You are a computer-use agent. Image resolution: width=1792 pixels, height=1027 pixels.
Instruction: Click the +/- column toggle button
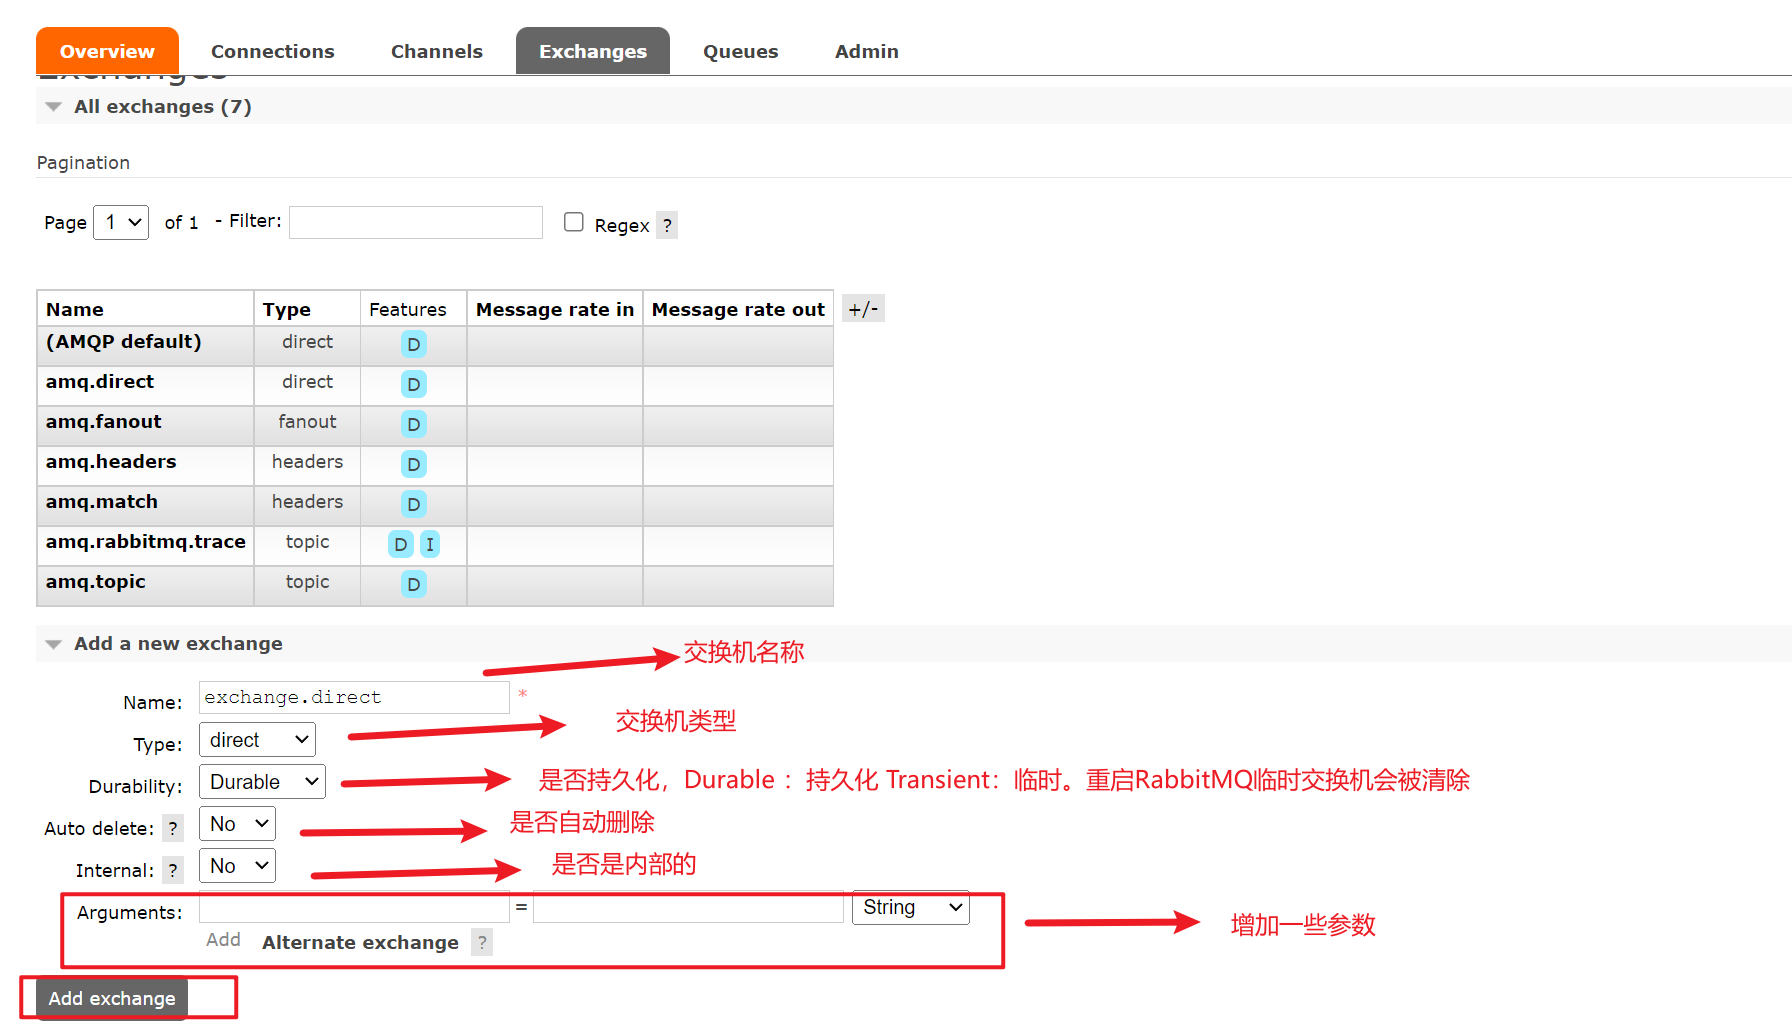[x=863, y=309]
